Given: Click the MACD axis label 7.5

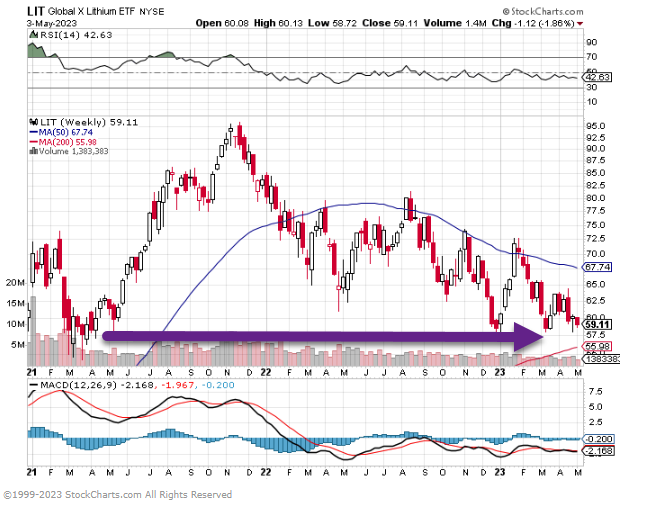Looking at the screenshot, I should click(x=595, y=392).
